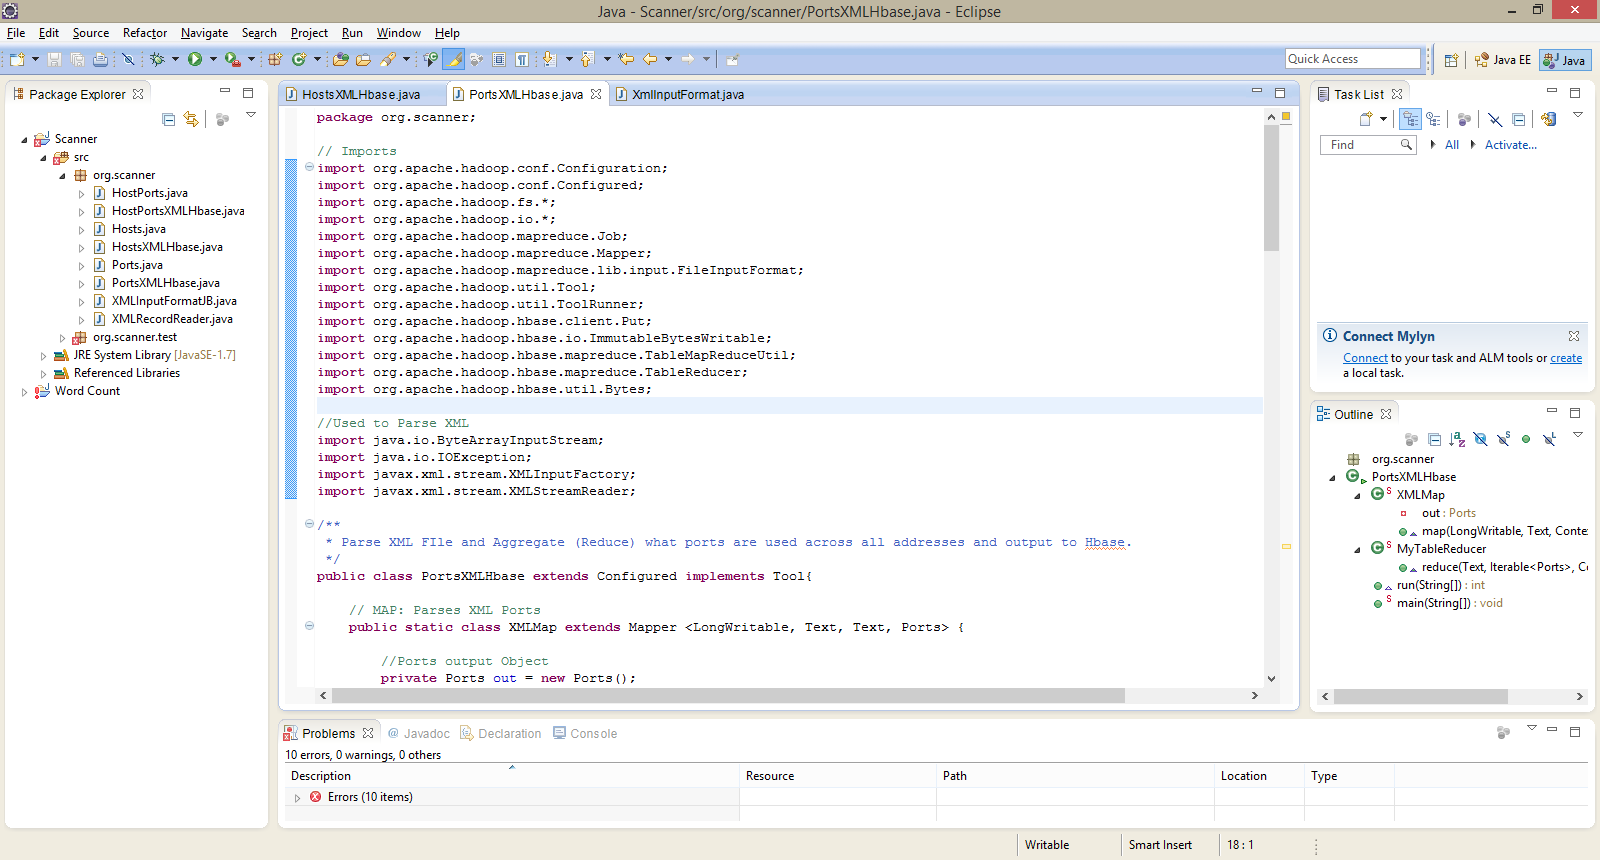Toggle Sort alphabetically in Outline

(x=1457, y=439)
